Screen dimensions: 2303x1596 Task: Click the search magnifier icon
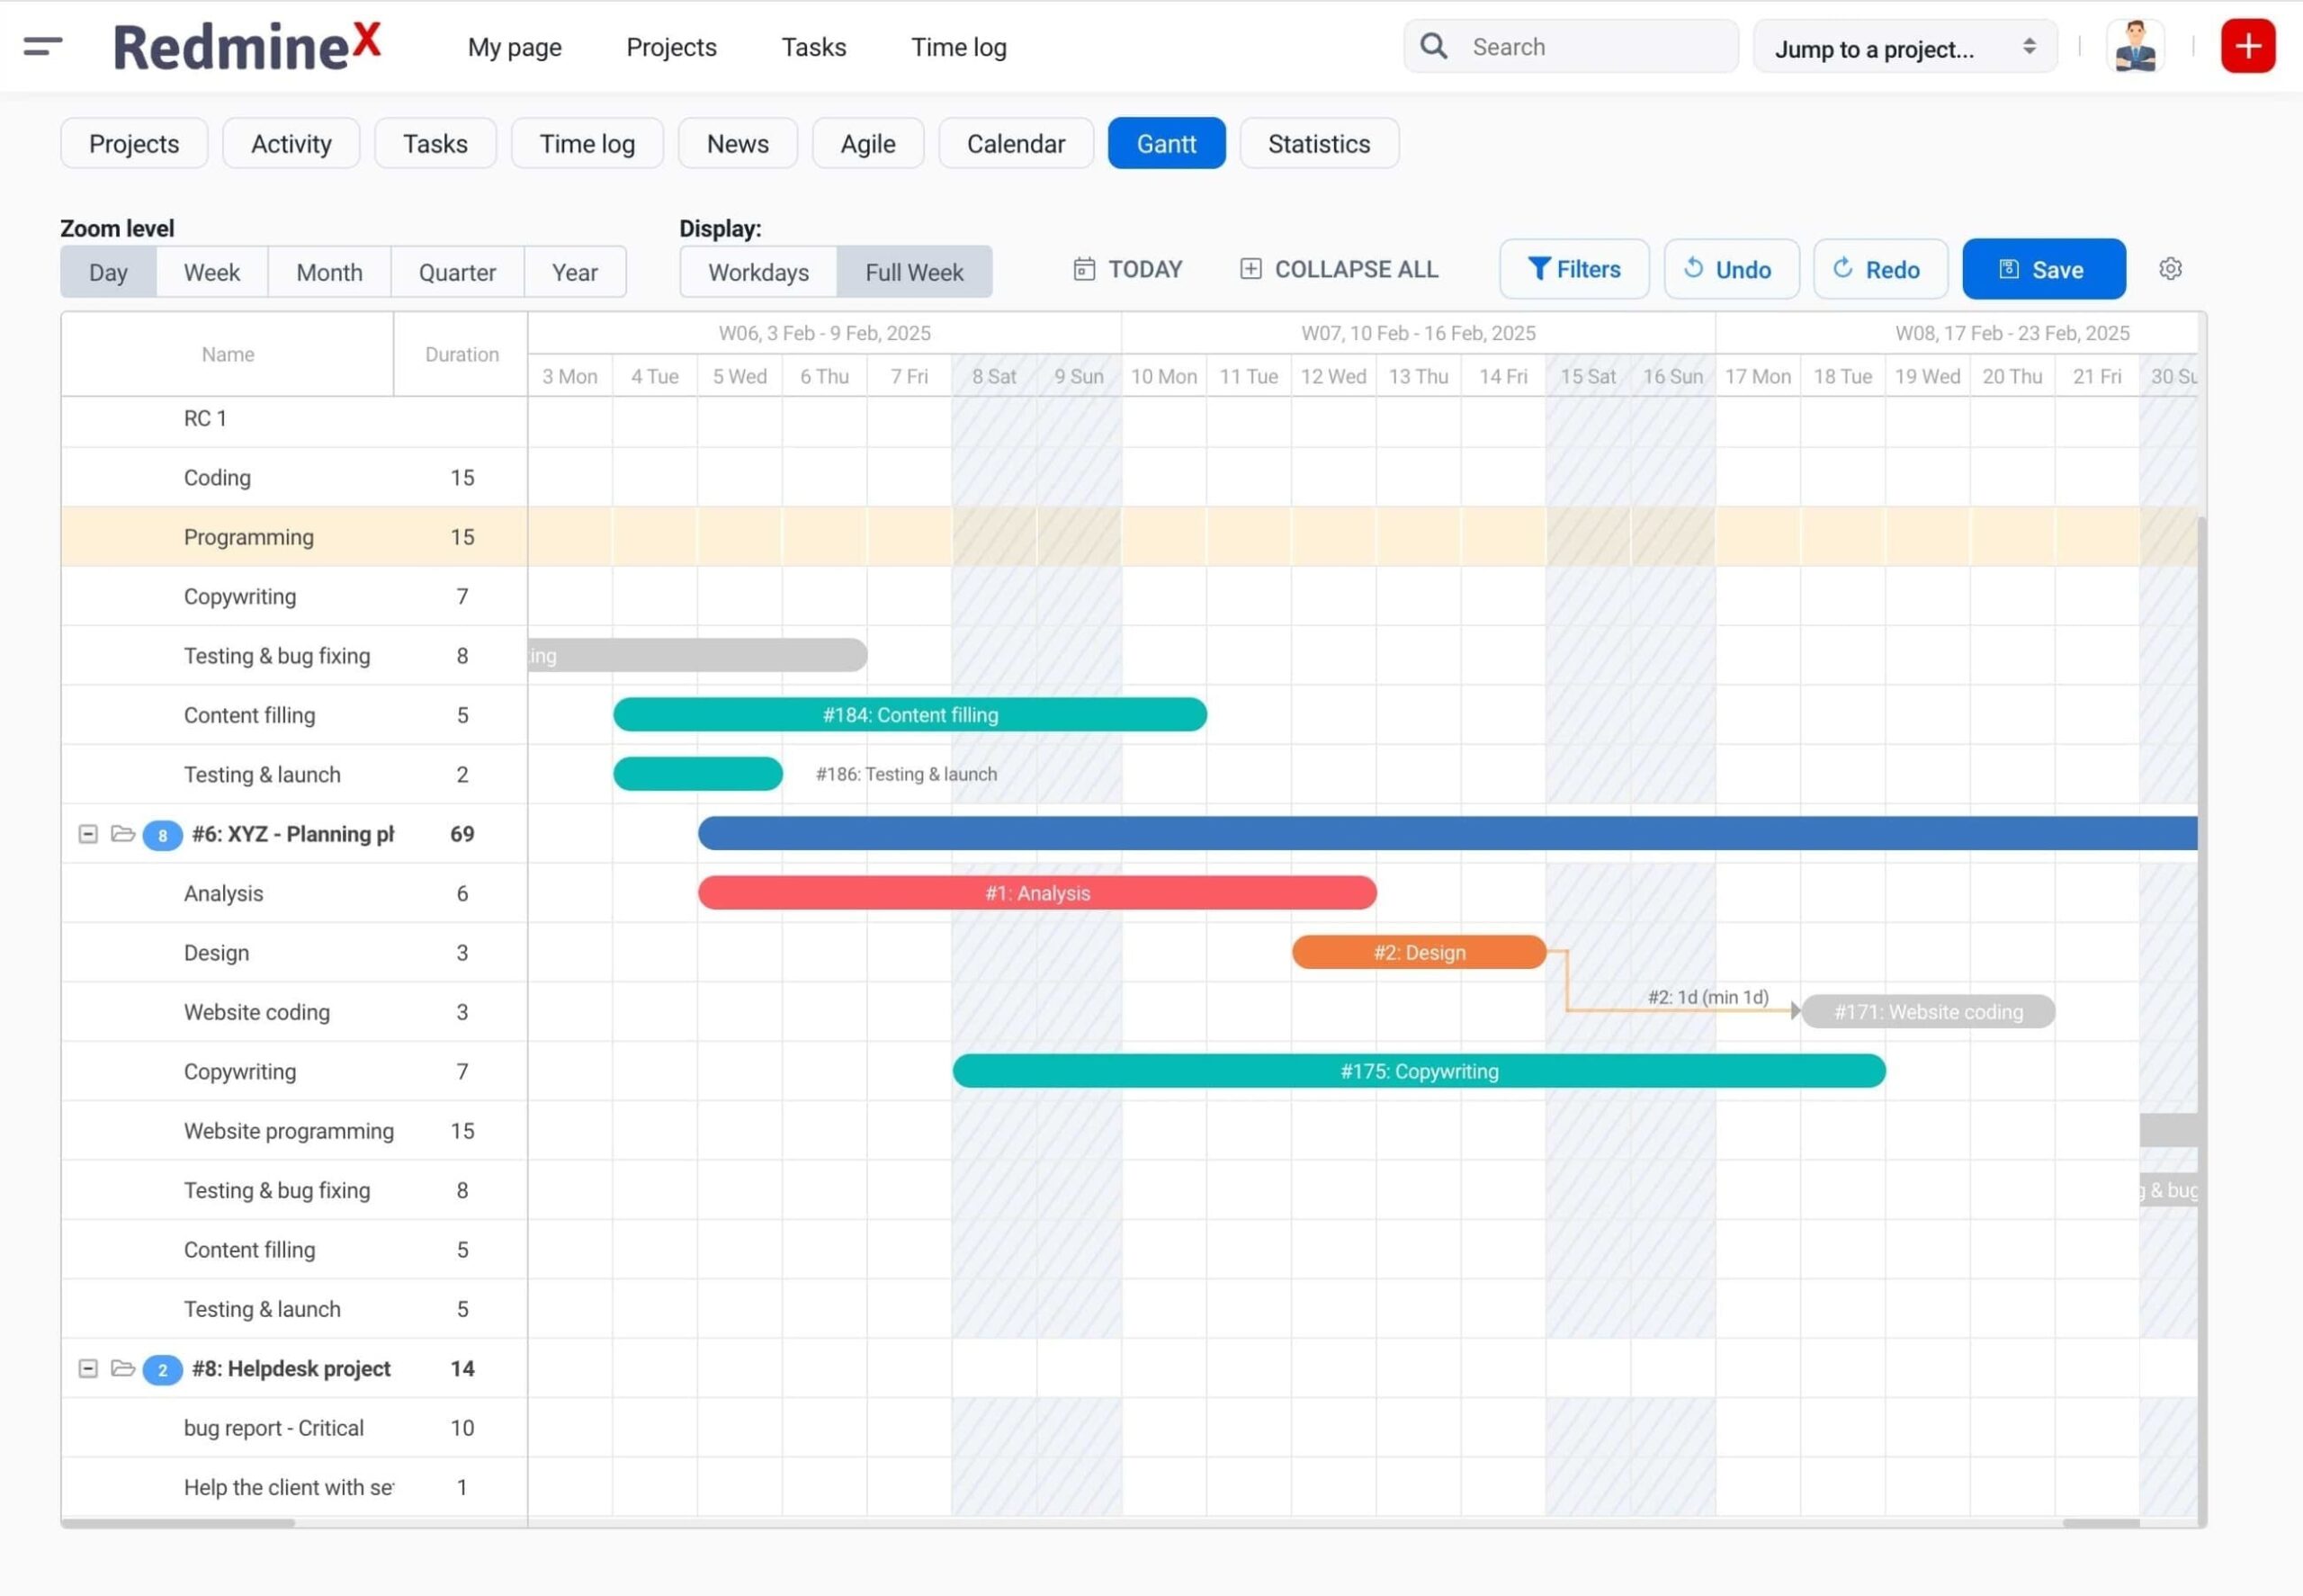pos(1434,46)
